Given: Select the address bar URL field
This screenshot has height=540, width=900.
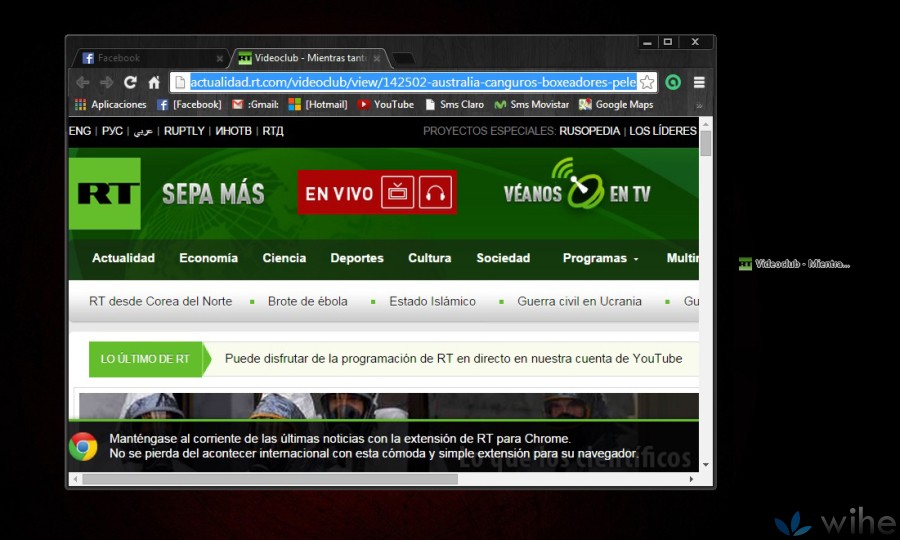Looking at the screenshot, I should (x=413, y=82).
